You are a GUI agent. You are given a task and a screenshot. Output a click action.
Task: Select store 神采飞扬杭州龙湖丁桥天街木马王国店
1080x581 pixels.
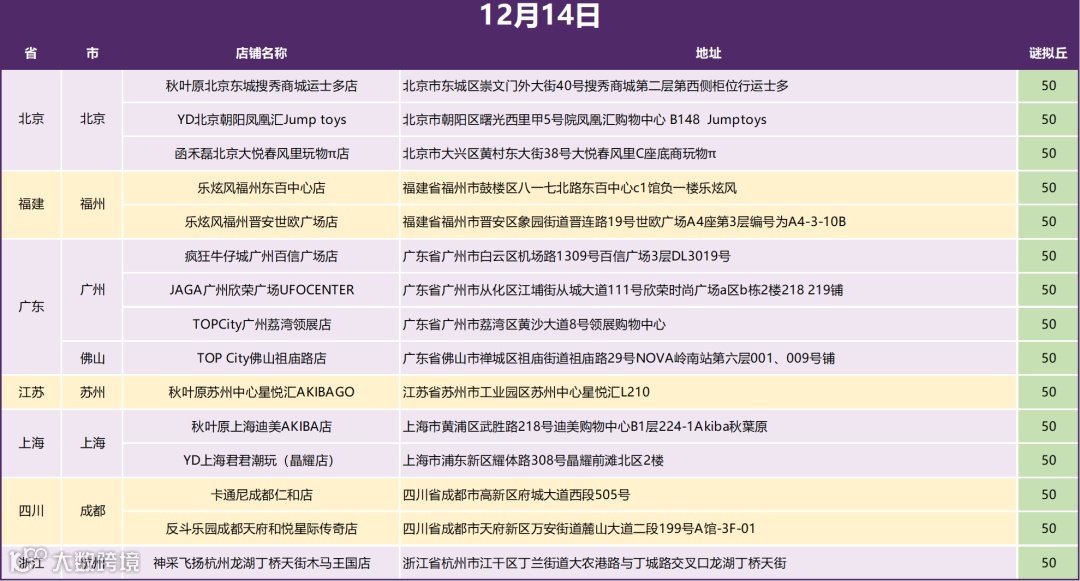[261, 563]
